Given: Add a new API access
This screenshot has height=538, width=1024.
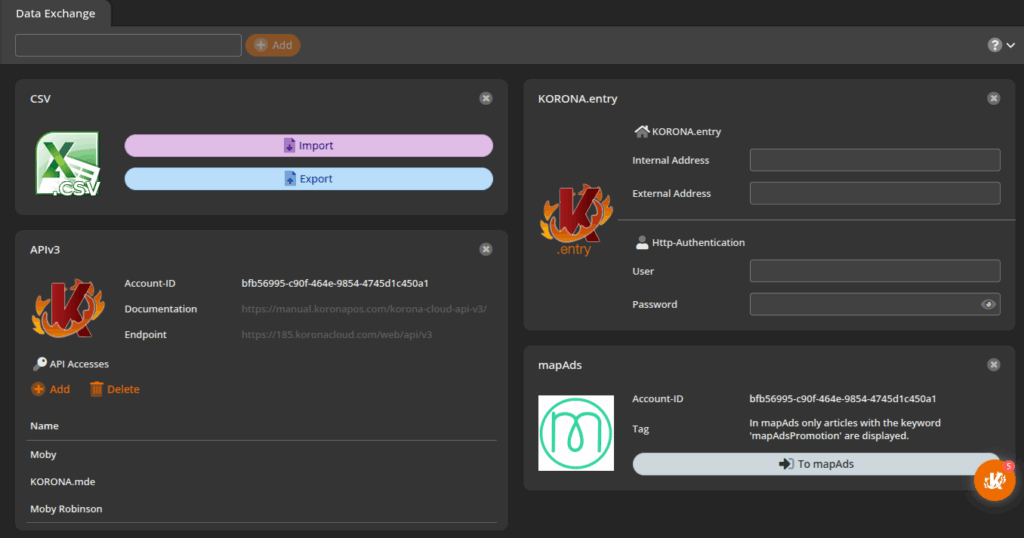Looking at the screenshot, I should tap(51, 389).
